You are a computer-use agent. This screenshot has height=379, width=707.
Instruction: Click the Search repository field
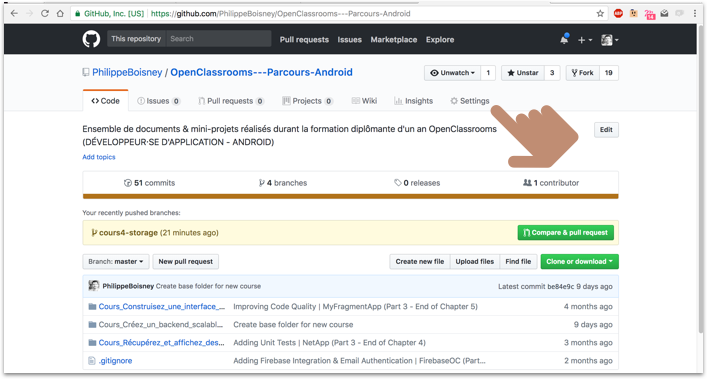(x=219, y=39)
